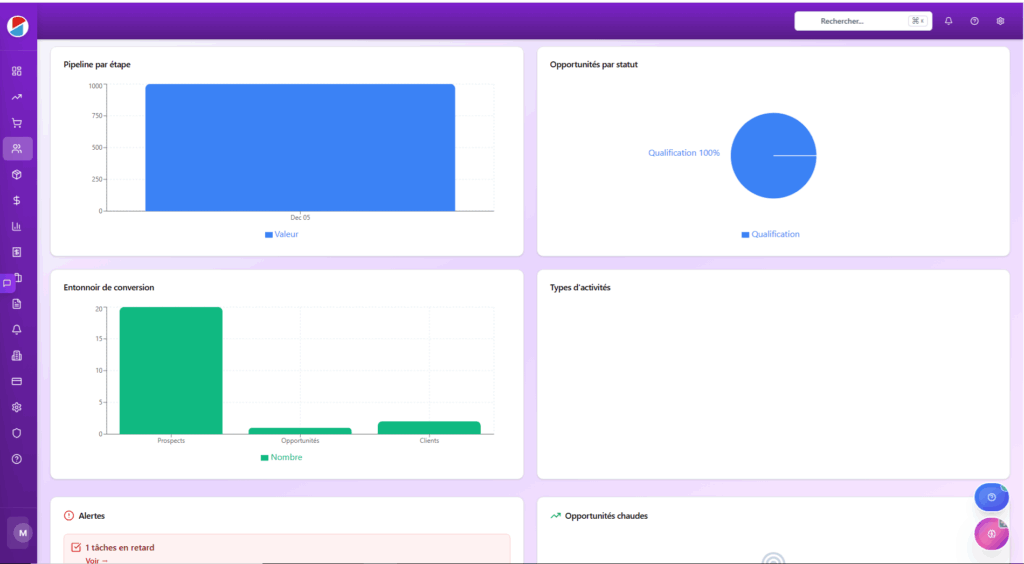Open the bar chart reports icon in sidebar

tap(17, 226)
